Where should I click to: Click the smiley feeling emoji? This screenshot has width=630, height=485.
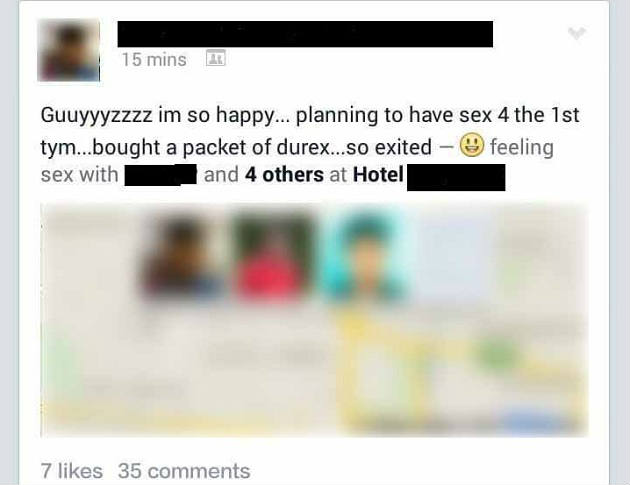472,146
